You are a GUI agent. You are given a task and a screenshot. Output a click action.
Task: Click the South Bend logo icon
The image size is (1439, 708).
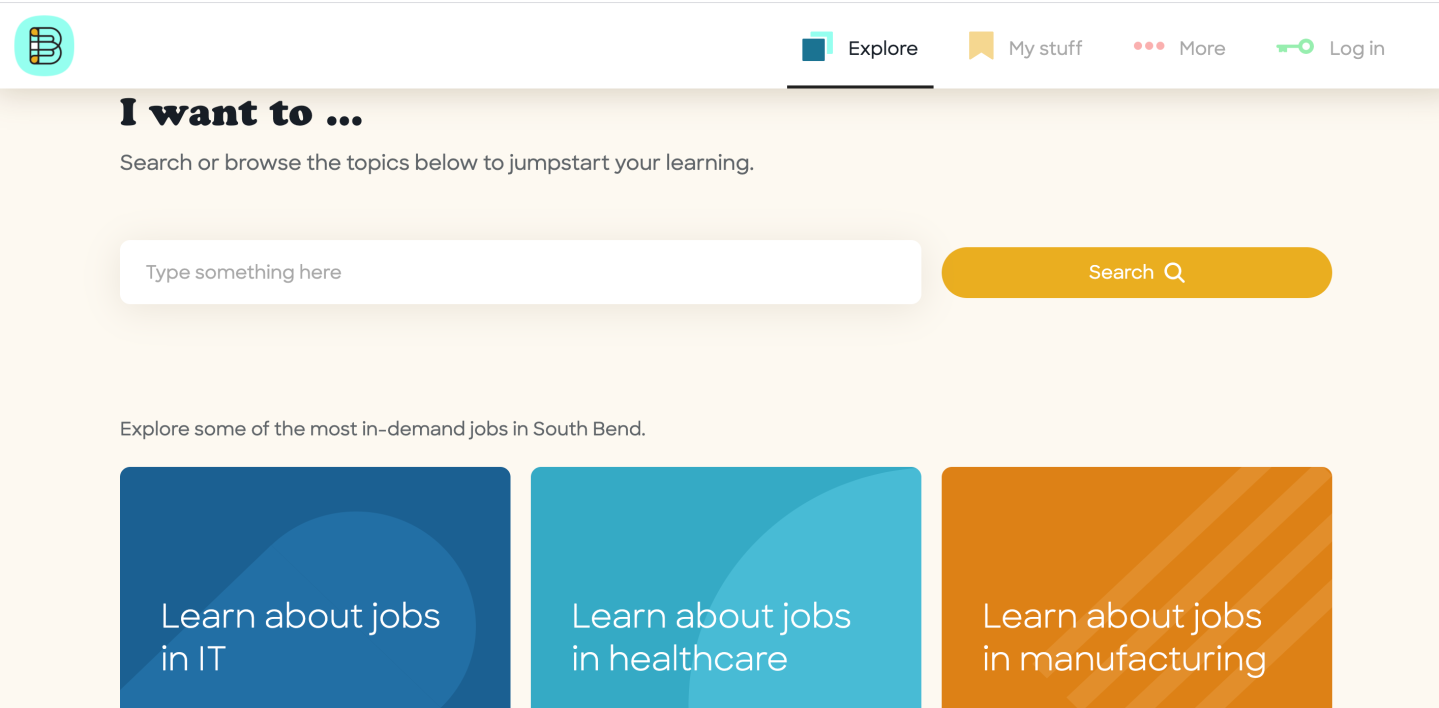[44, 46]
